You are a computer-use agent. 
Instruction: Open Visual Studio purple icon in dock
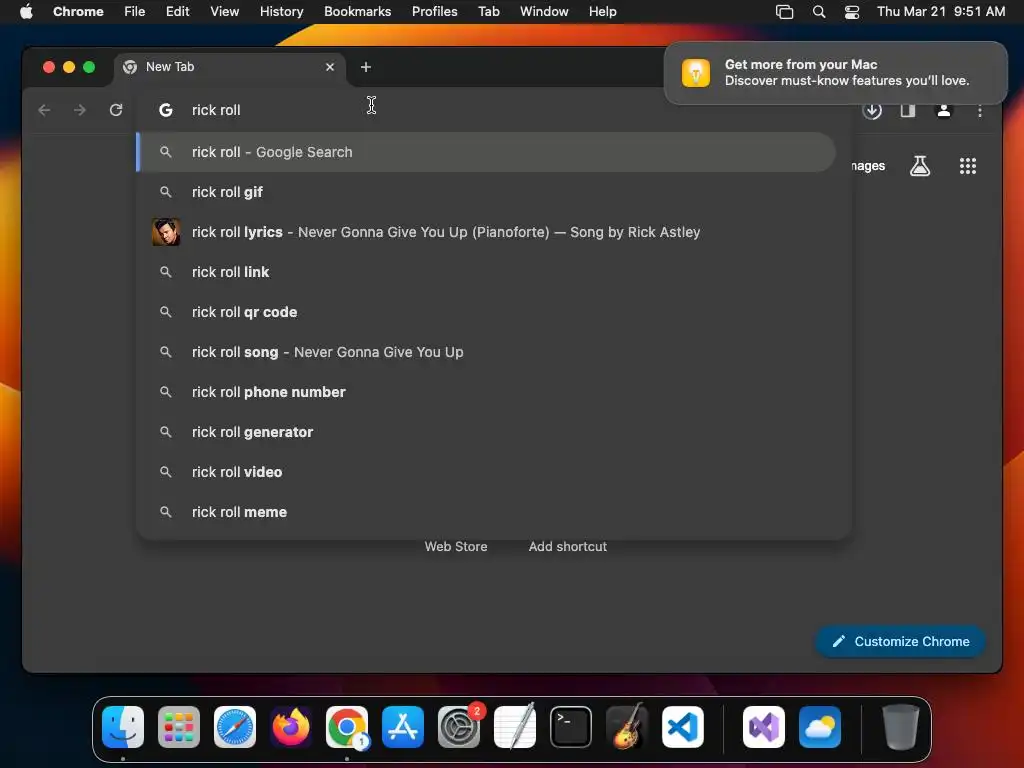(x=763, y=727)
